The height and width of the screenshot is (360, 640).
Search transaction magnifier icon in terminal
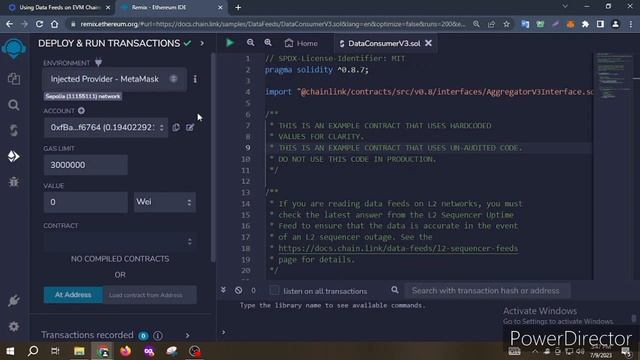395,290
